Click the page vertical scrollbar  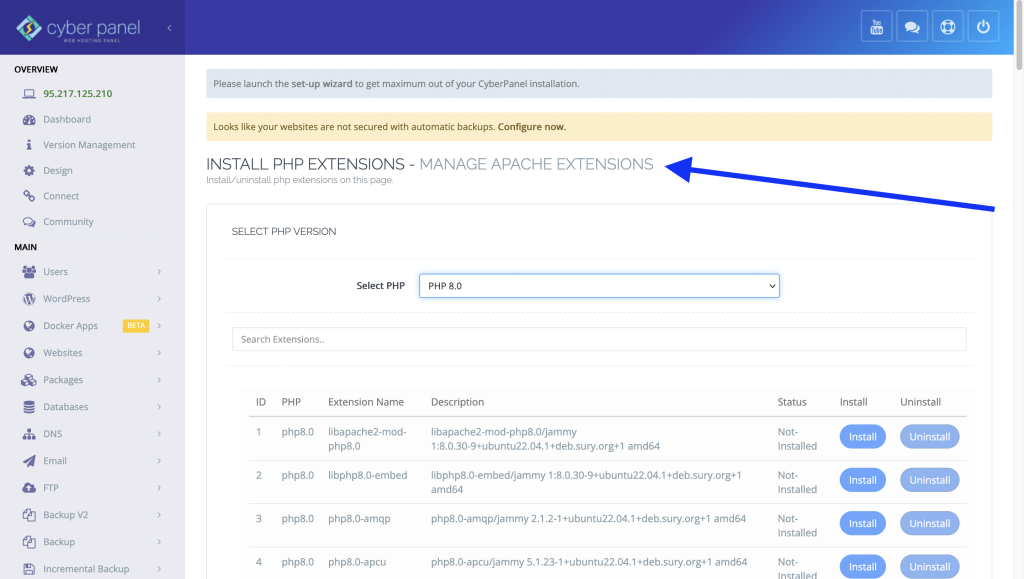[1019, 36]
